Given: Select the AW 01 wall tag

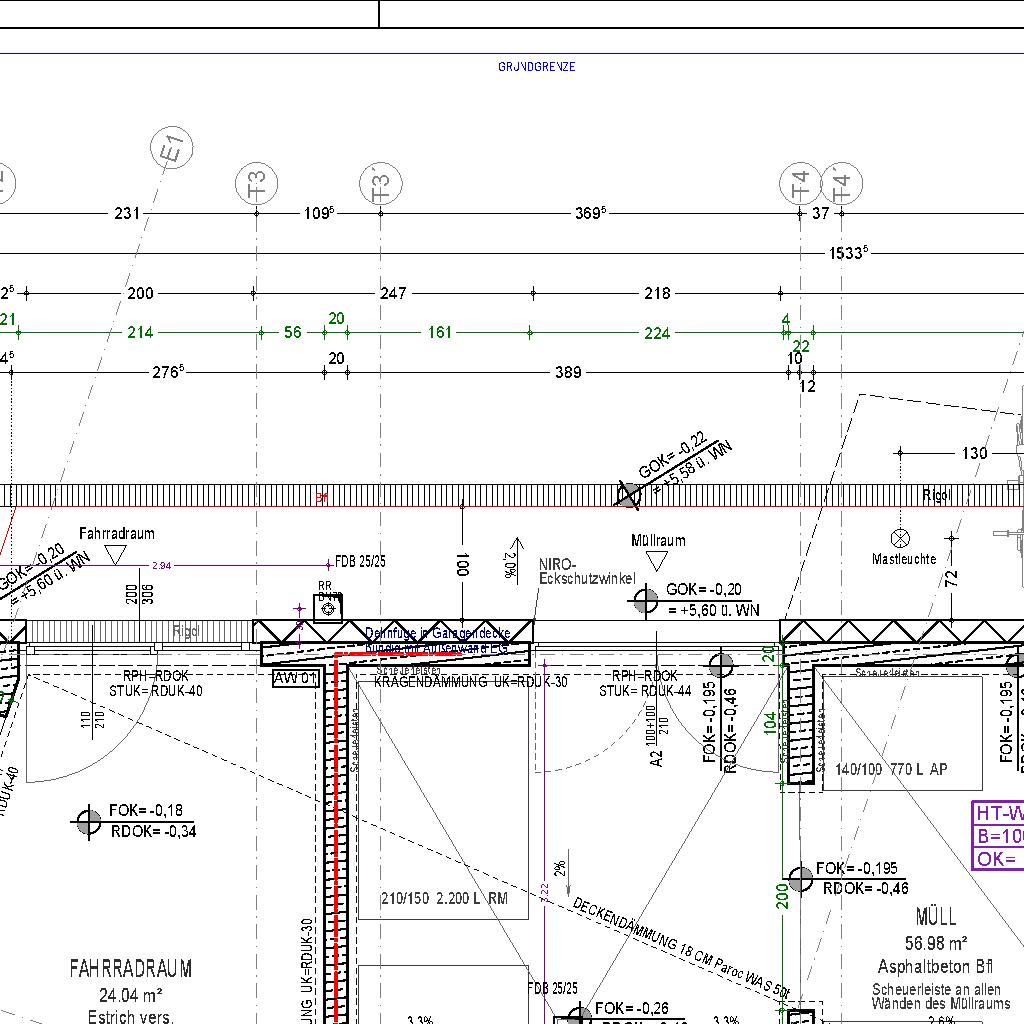Looking at the screenshot, I should [296, 680].
